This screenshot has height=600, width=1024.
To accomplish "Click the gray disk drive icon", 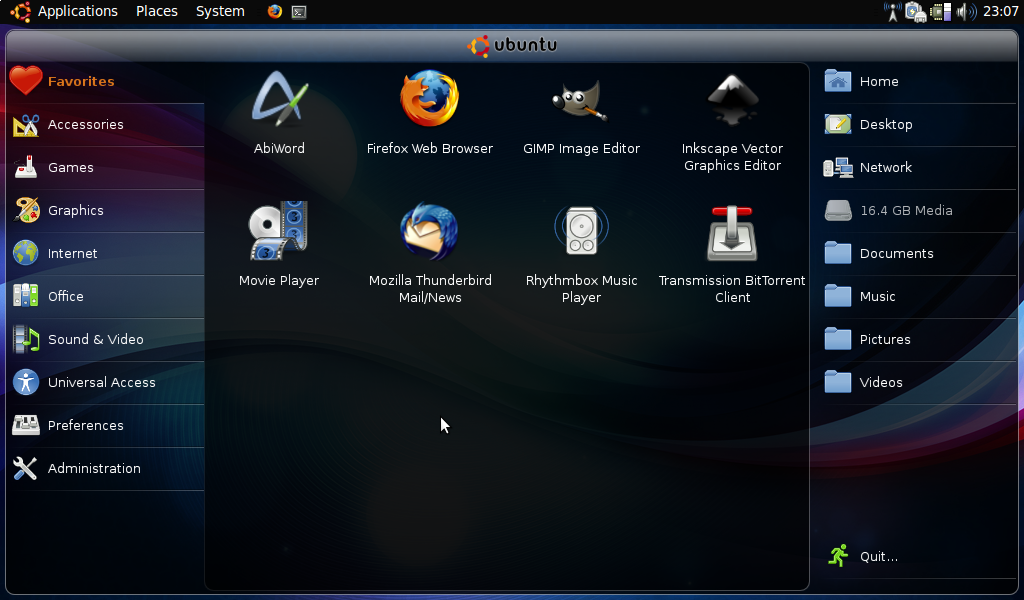I will click(x=838, y=210).
